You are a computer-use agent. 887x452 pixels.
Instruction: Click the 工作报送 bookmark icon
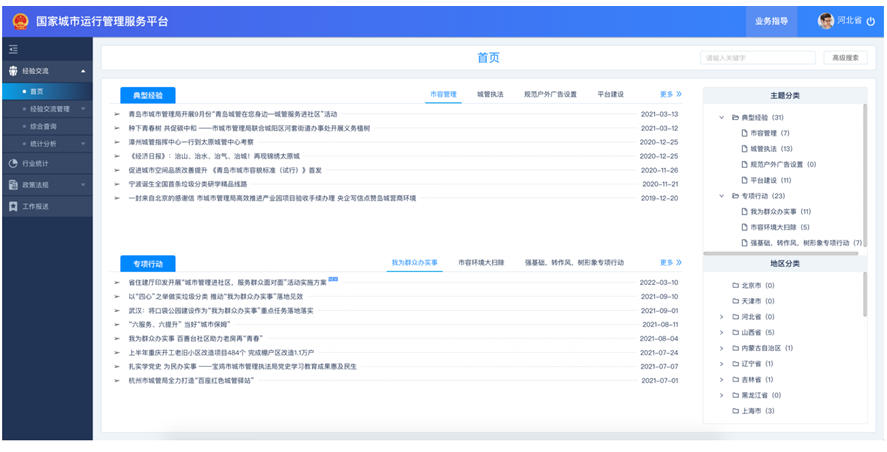[13, 207]
